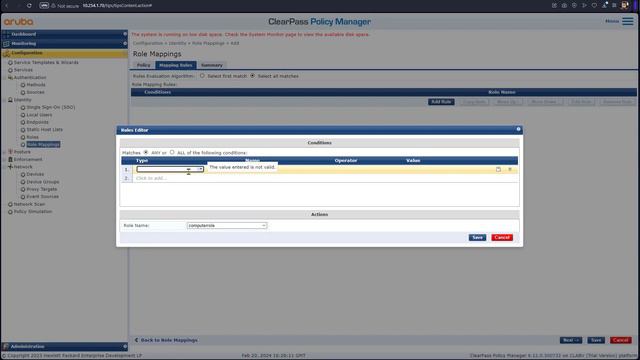This screenshot has height=360, width=640.
Task: Open Sources under Authentication
Action: click(x=36, y=92)
